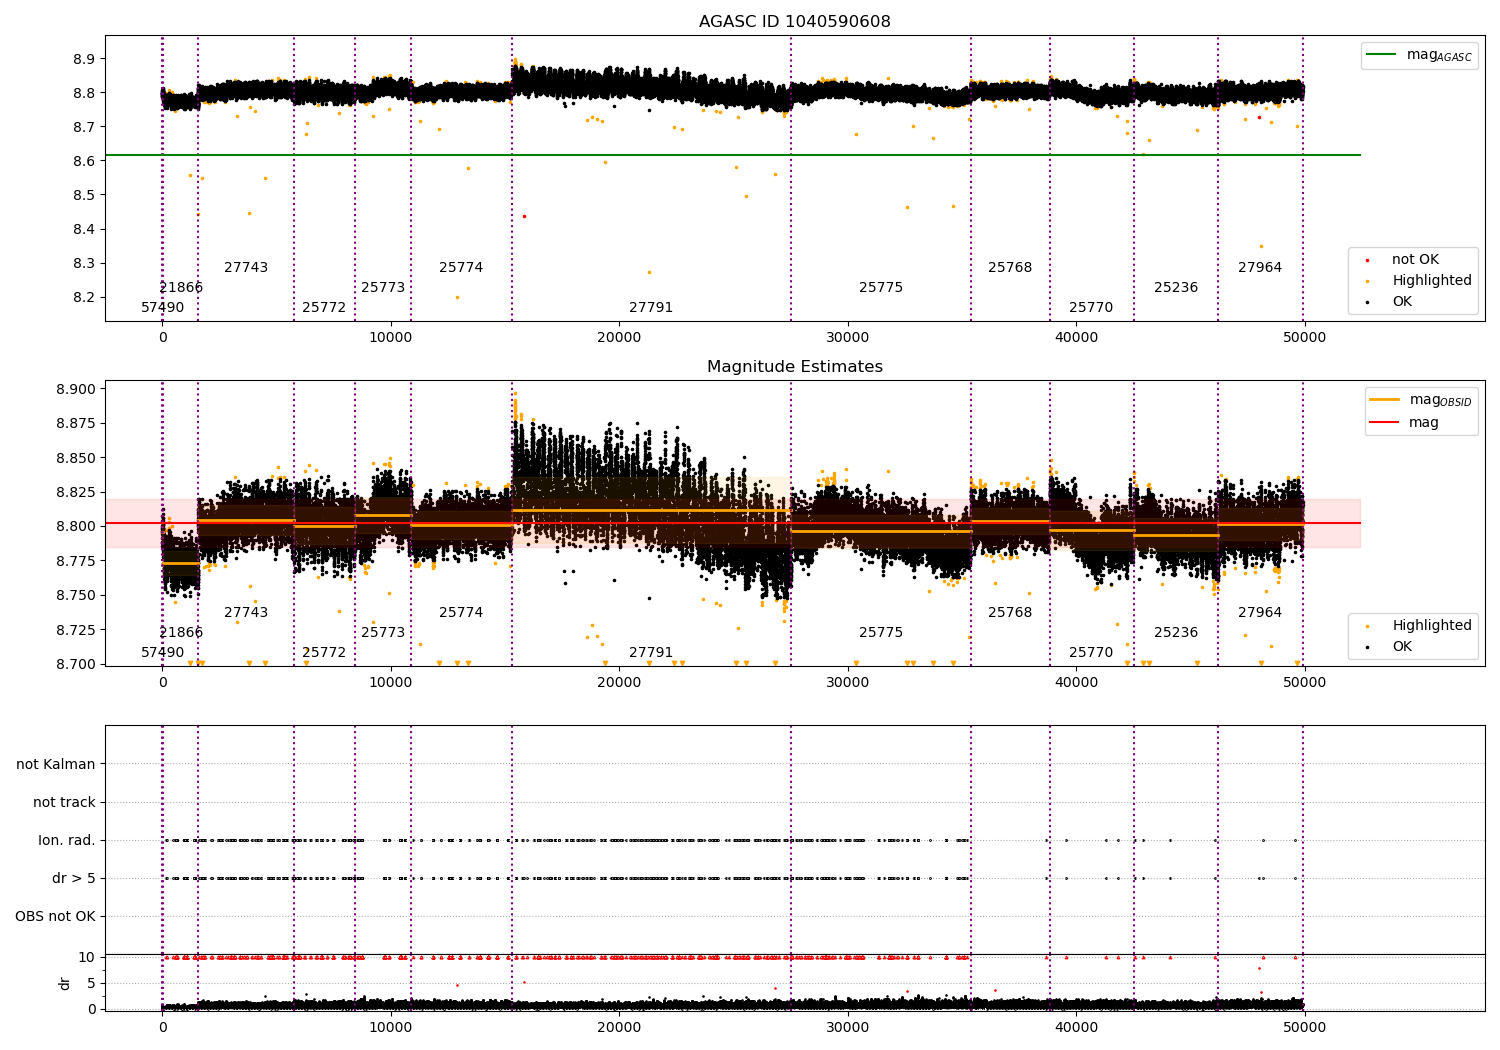
Task: Click the 10 y-tick on the dr axis
Action: click(87, 958)
